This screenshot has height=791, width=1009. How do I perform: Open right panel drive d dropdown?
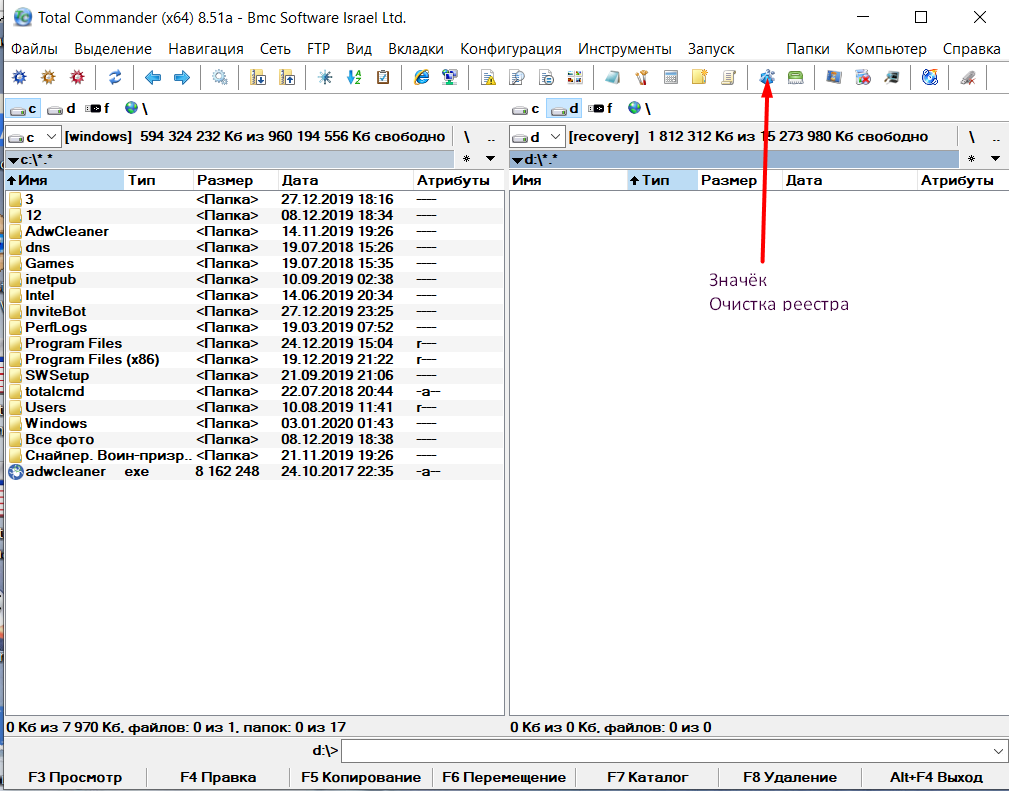click(537, 136)
